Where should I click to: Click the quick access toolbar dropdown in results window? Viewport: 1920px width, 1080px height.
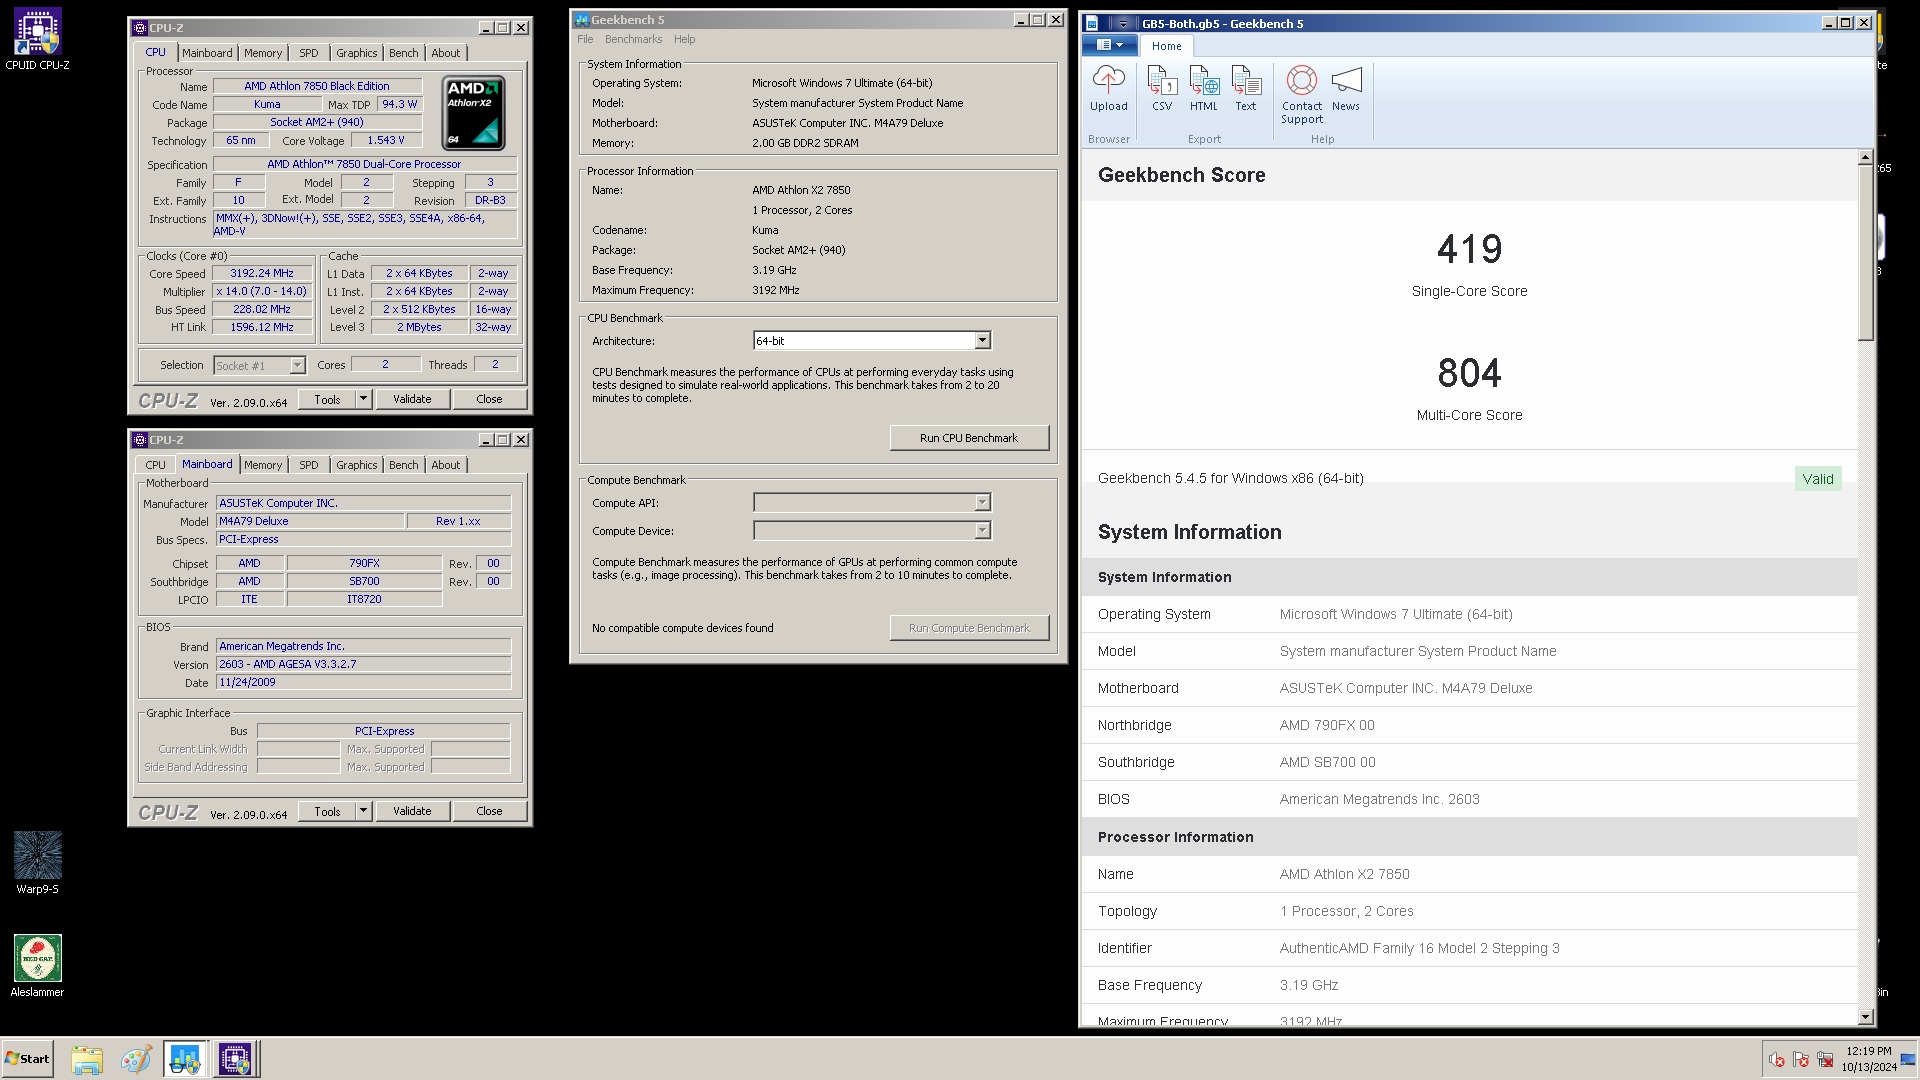pyautogui.click(x=1123, y=23)
